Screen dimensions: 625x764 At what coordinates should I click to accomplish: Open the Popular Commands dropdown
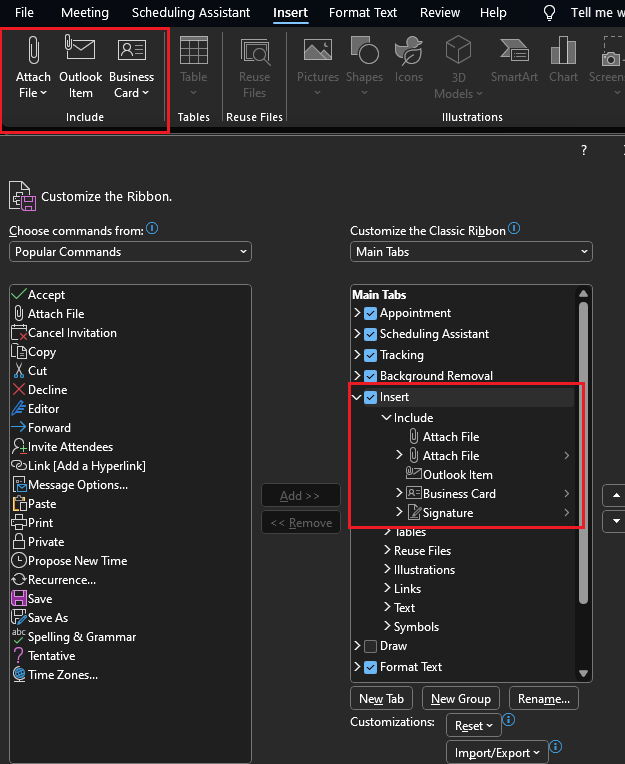(130, 252)
